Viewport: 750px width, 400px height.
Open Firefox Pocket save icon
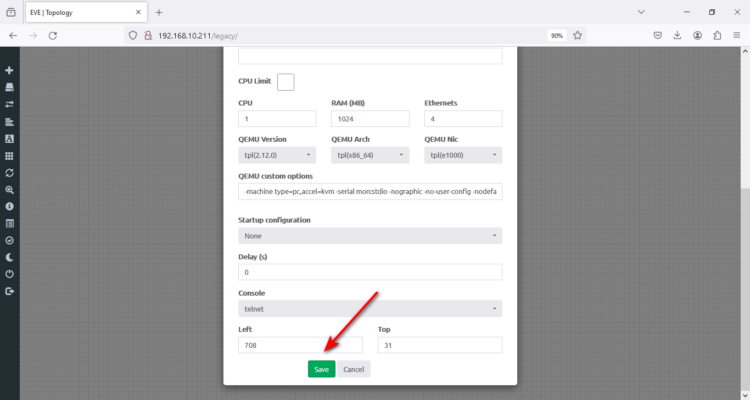[658, 35]
